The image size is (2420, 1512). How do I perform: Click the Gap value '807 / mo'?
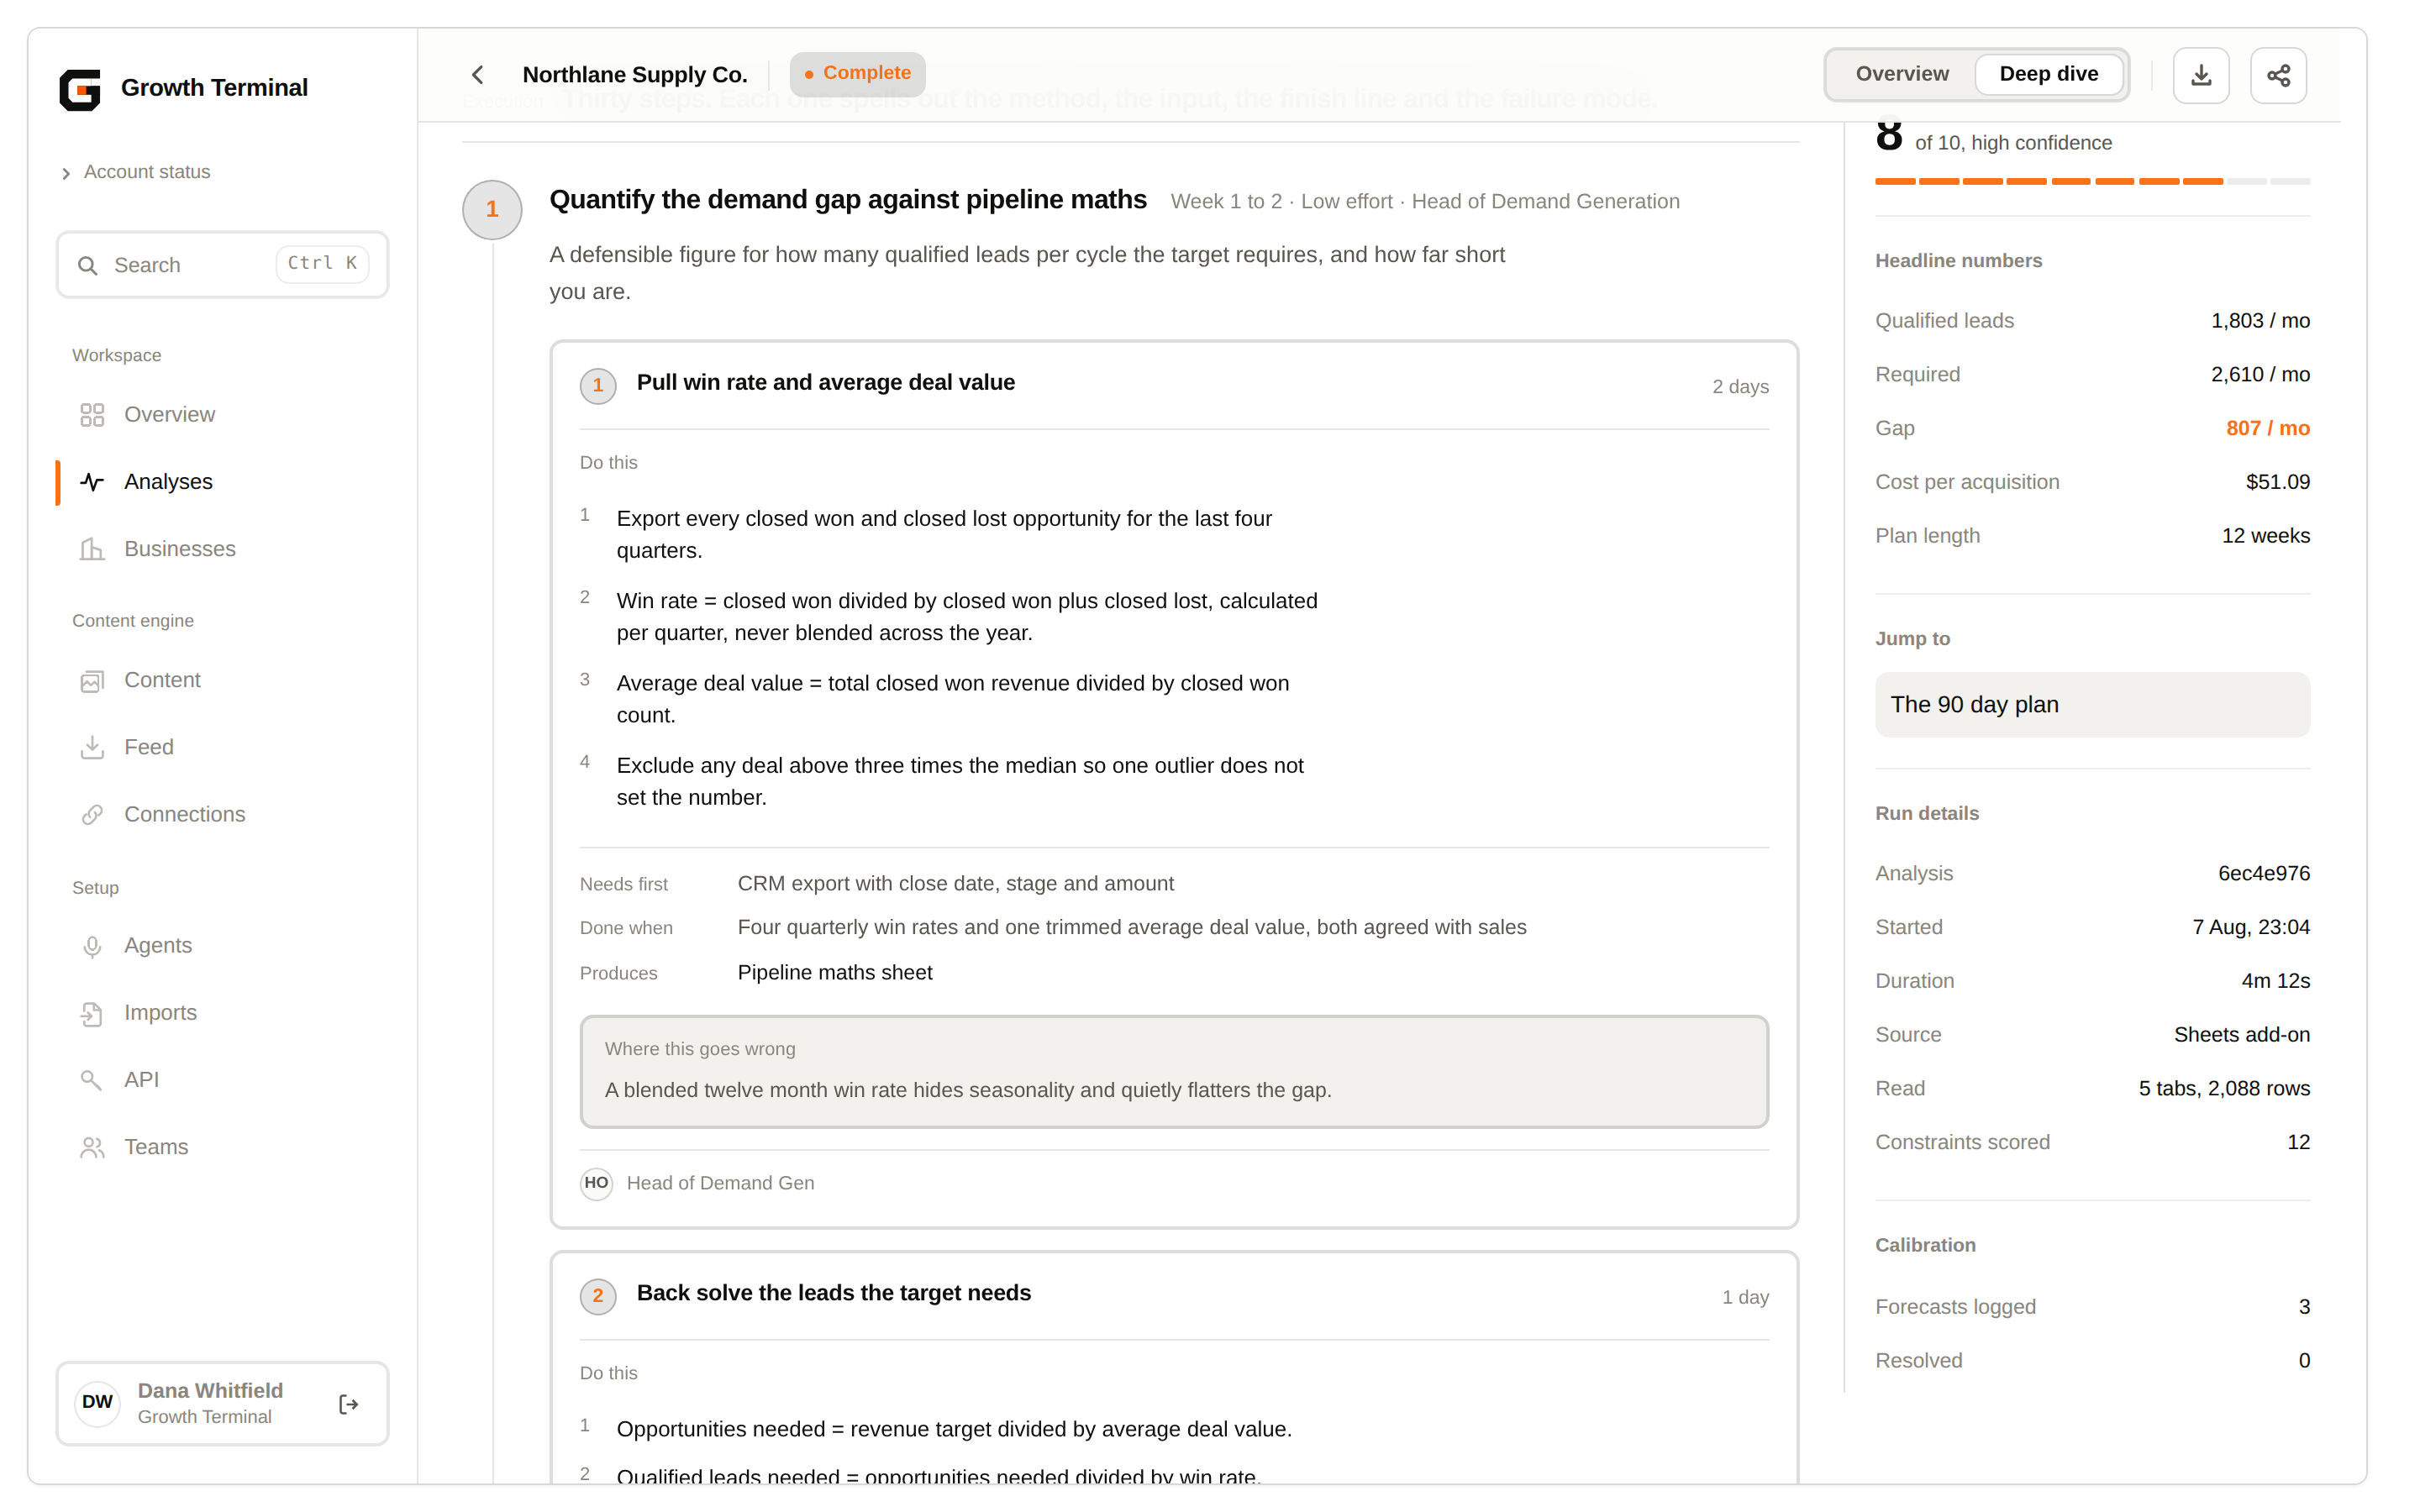coord(2267,428)
